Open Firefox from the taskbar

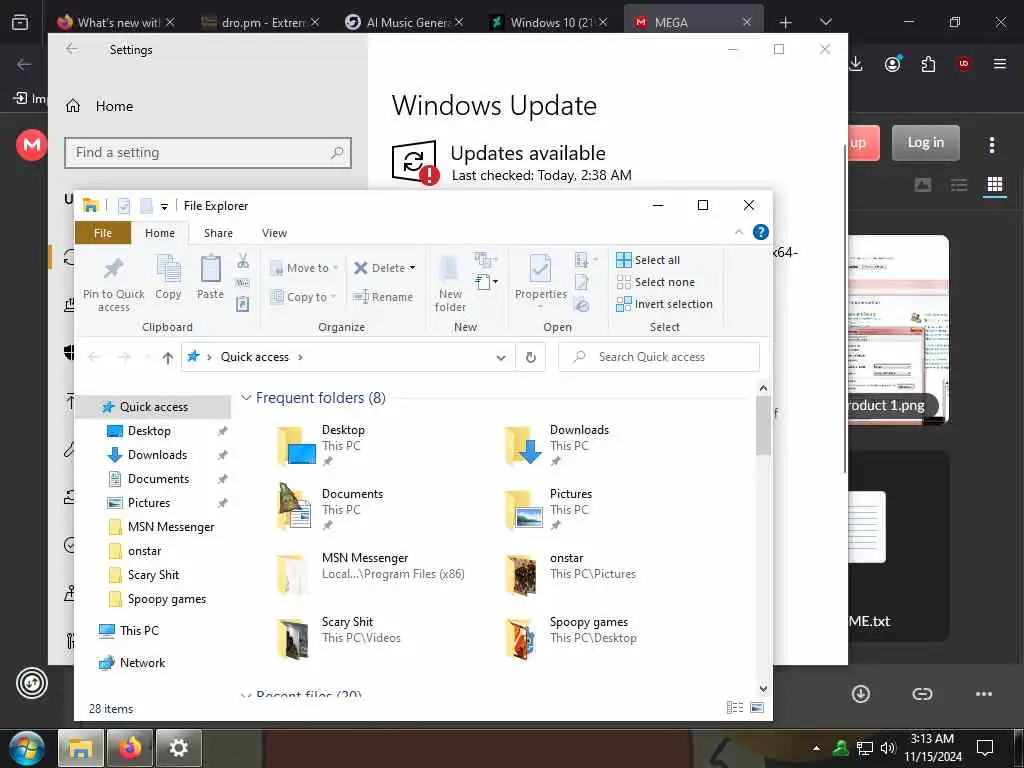[130, 748]
